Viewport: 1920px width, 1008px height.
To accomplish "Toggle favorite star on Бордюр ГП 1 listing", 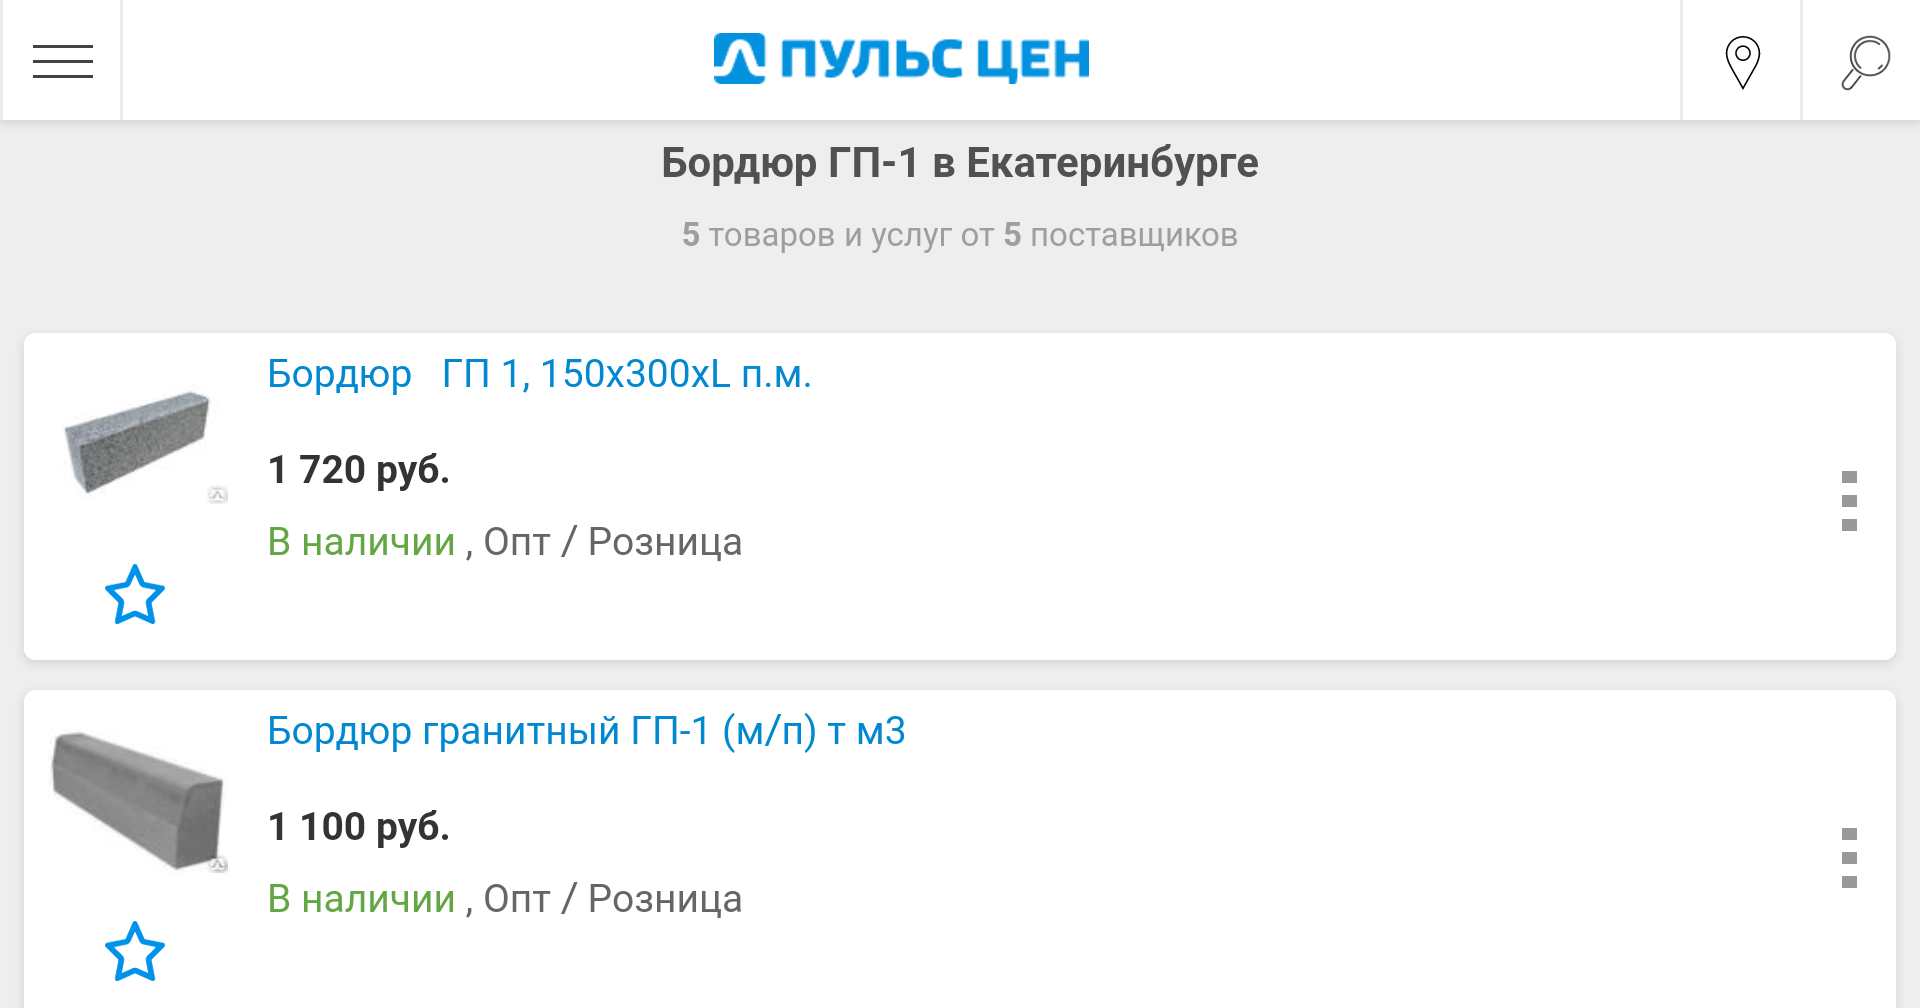I will tap(135, 597).
